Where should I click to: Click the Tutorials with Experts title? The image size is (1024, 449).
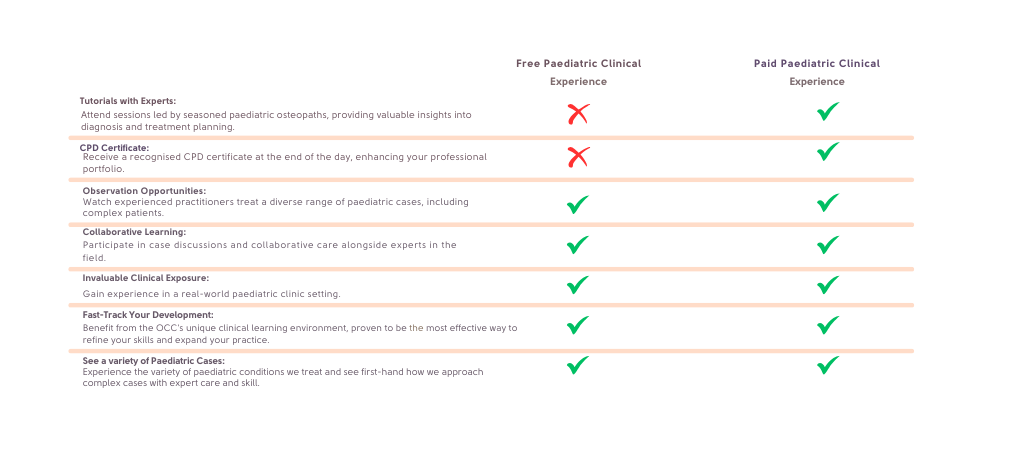click(128, 101)
